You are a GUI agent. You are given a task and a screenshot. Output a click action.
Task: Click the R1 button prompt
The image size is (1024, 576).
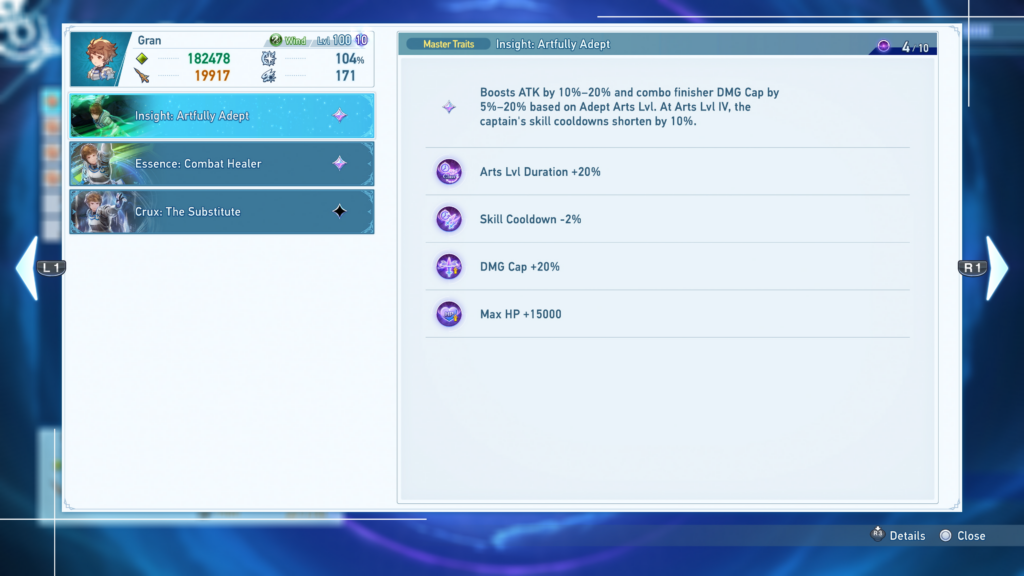coord(972,268)
